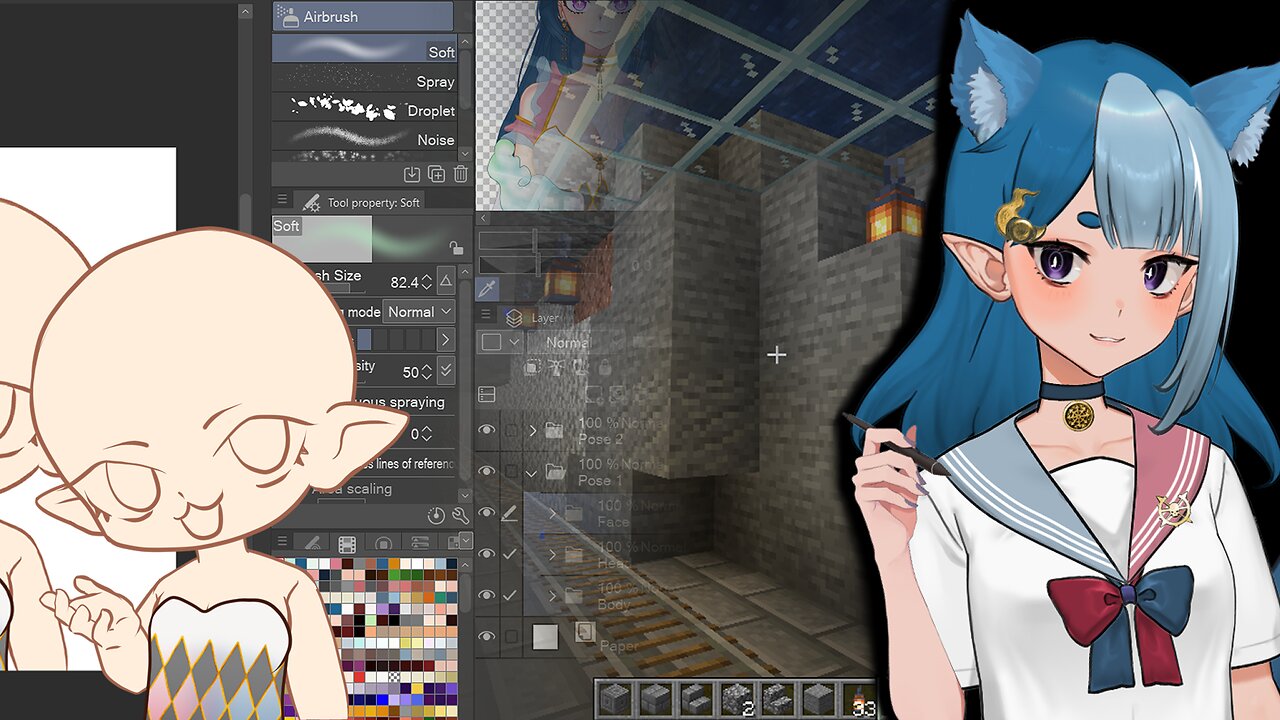Hide the Body folder layer

tap(487, 595)
